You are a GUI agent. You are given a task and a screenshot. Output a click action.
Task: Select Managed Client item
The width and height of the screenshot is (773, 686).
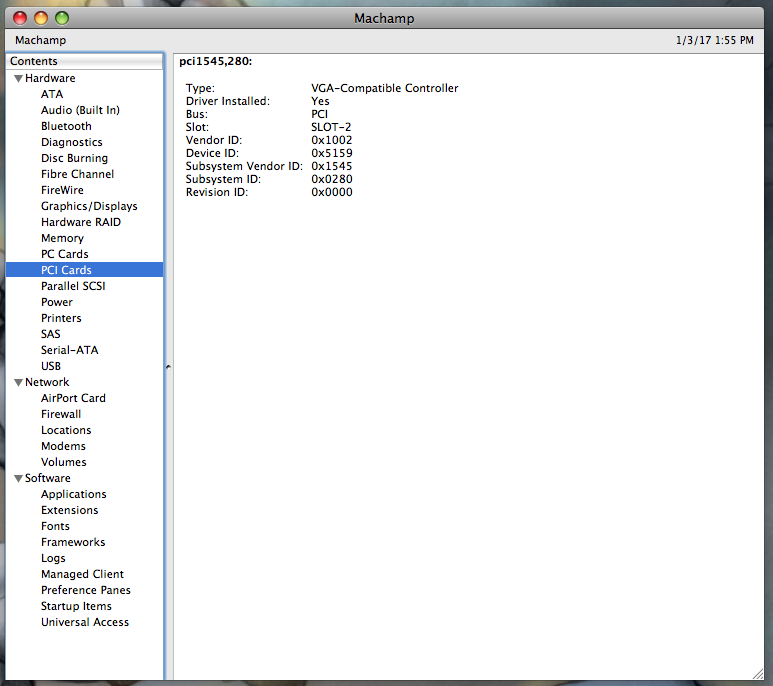tap(82, 574)
